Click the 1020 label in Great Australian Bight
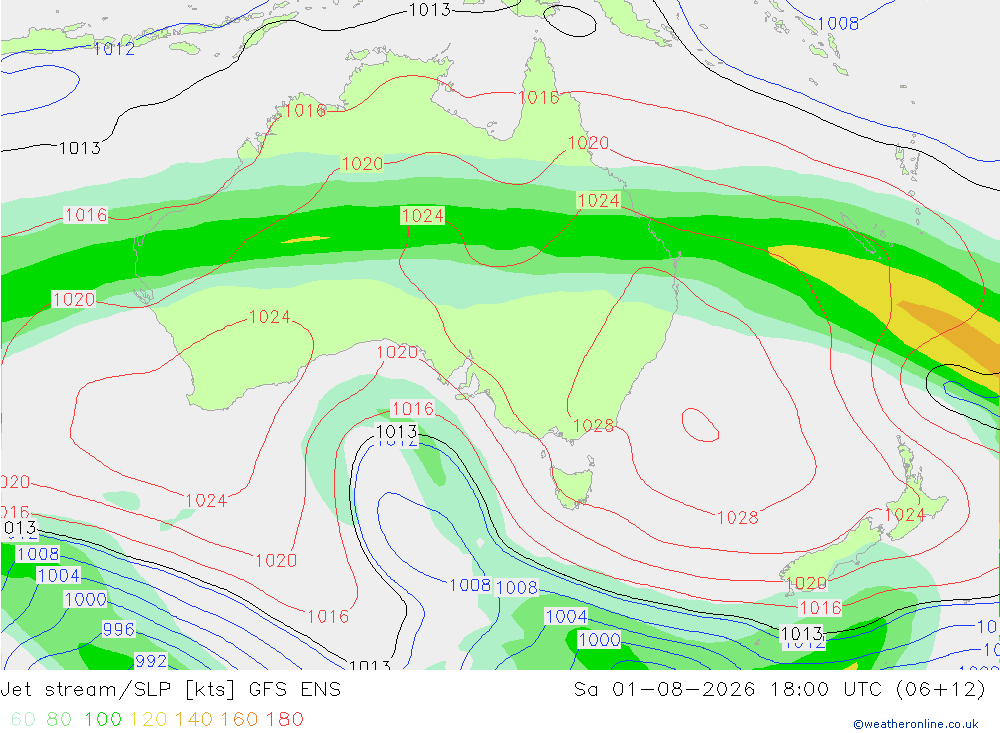Image resolution: width=1000 pixels, height=733 pixels. click(x=397, y=352)
